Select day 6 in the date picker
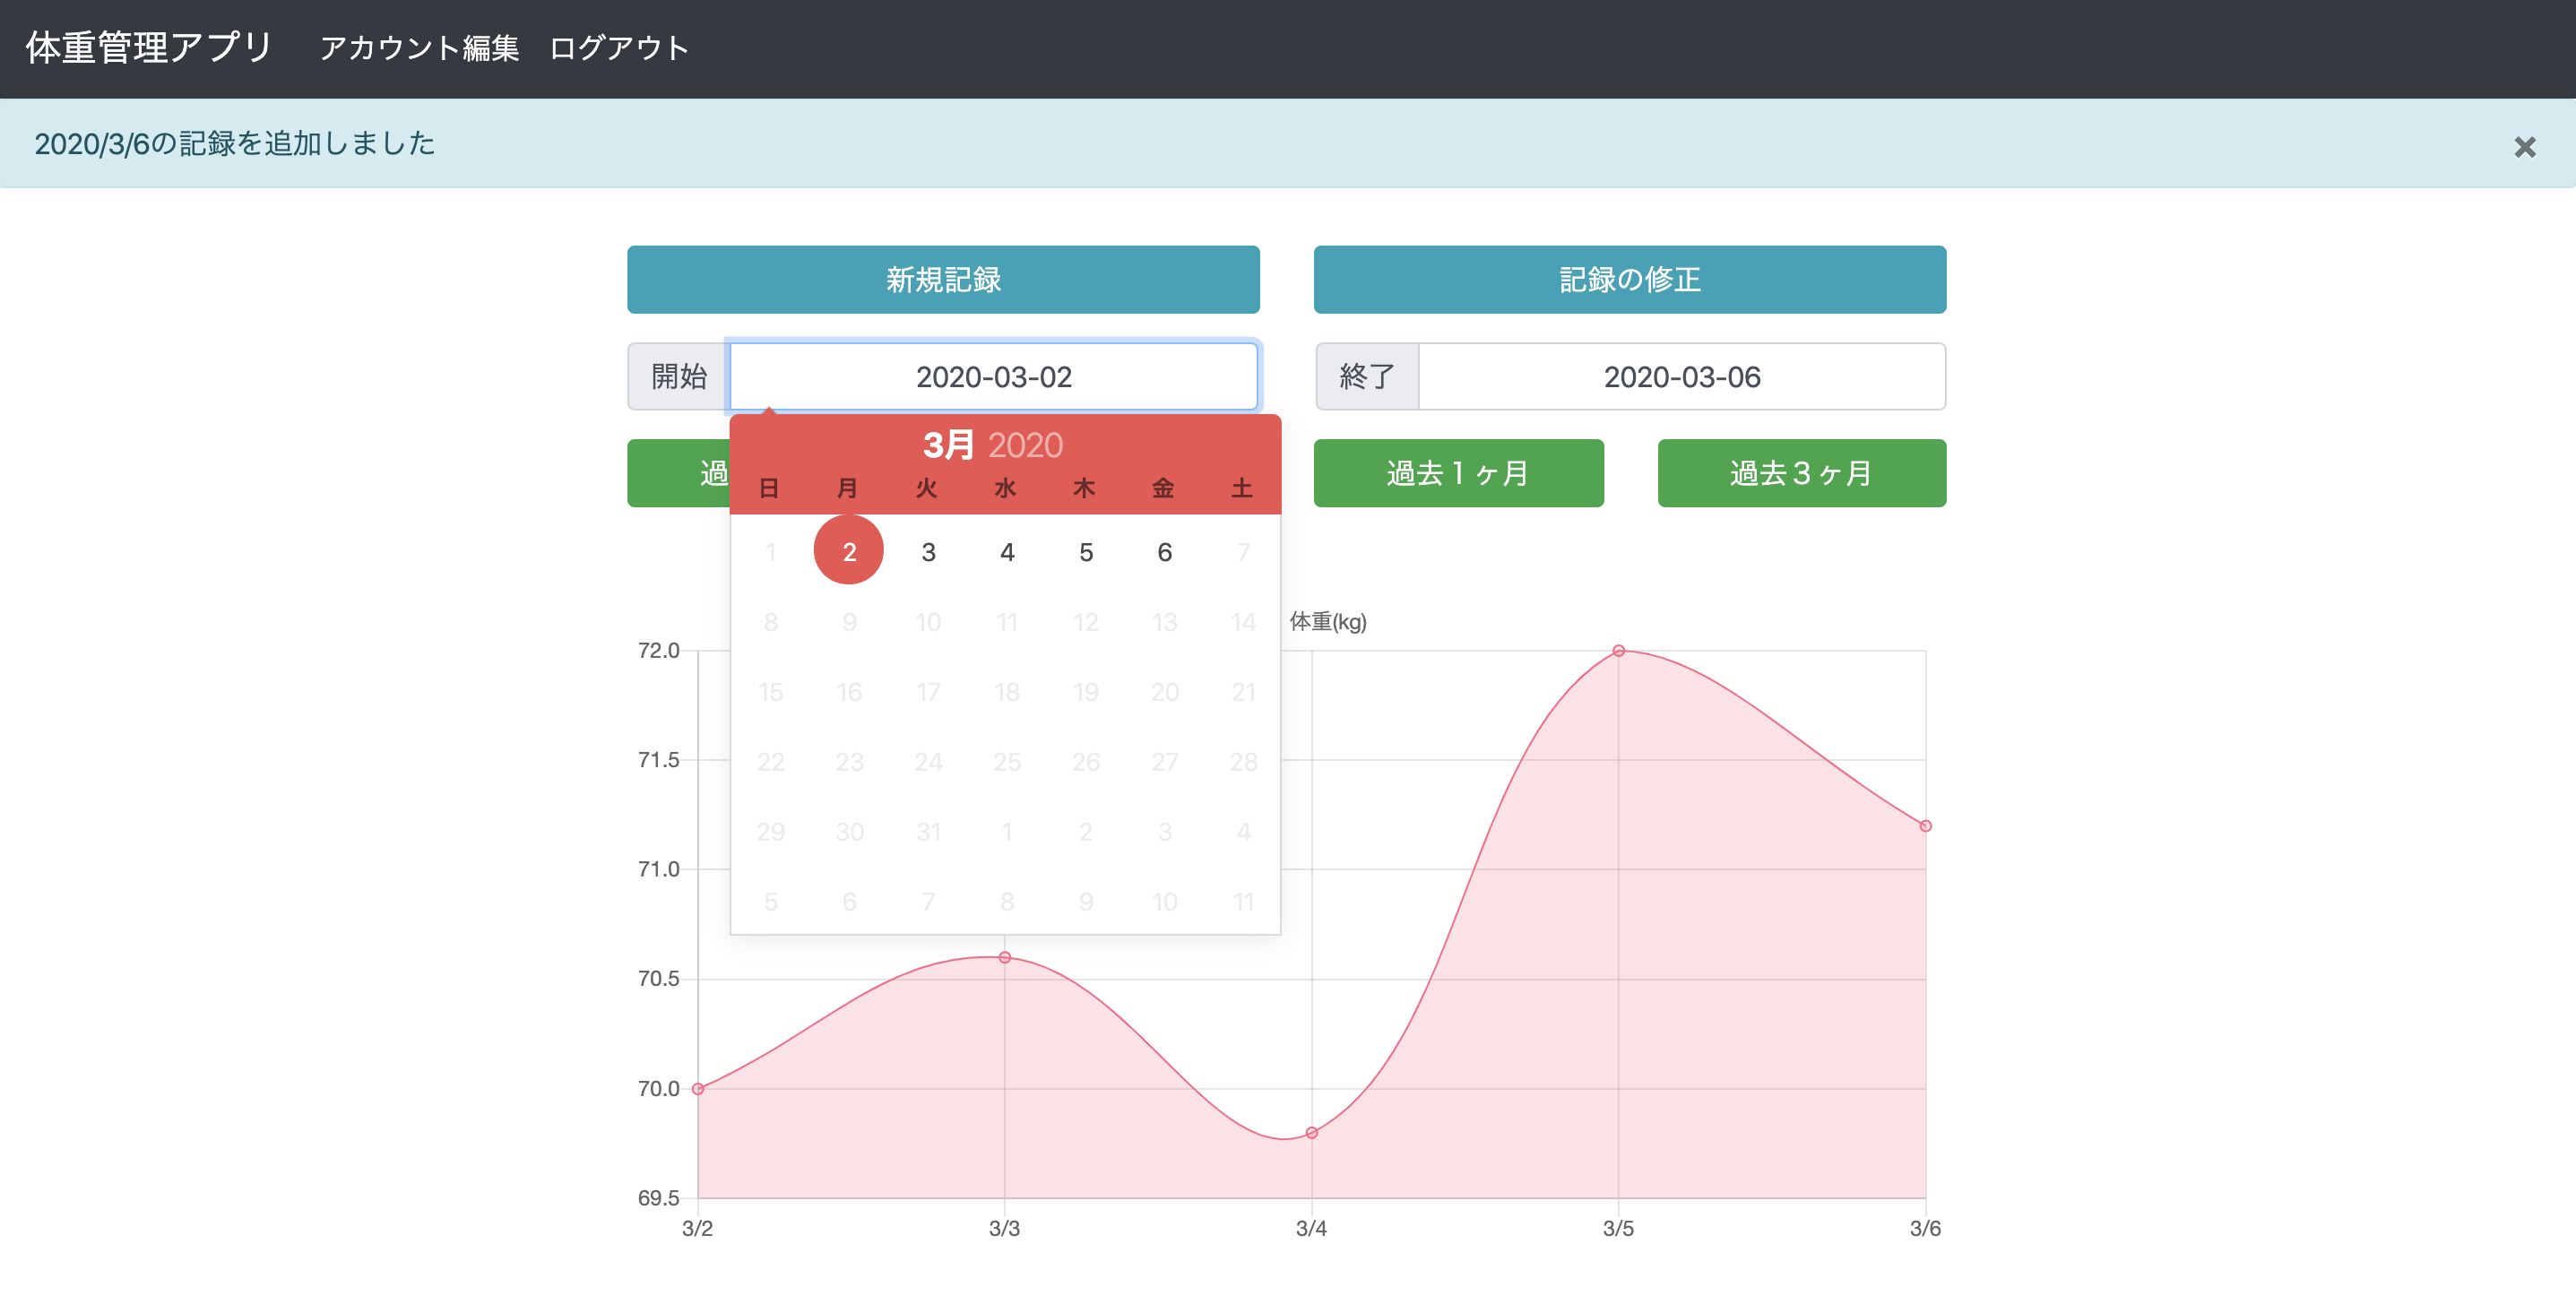The width and height of the screenshot is (2576, 1296). click(1164, 551)
